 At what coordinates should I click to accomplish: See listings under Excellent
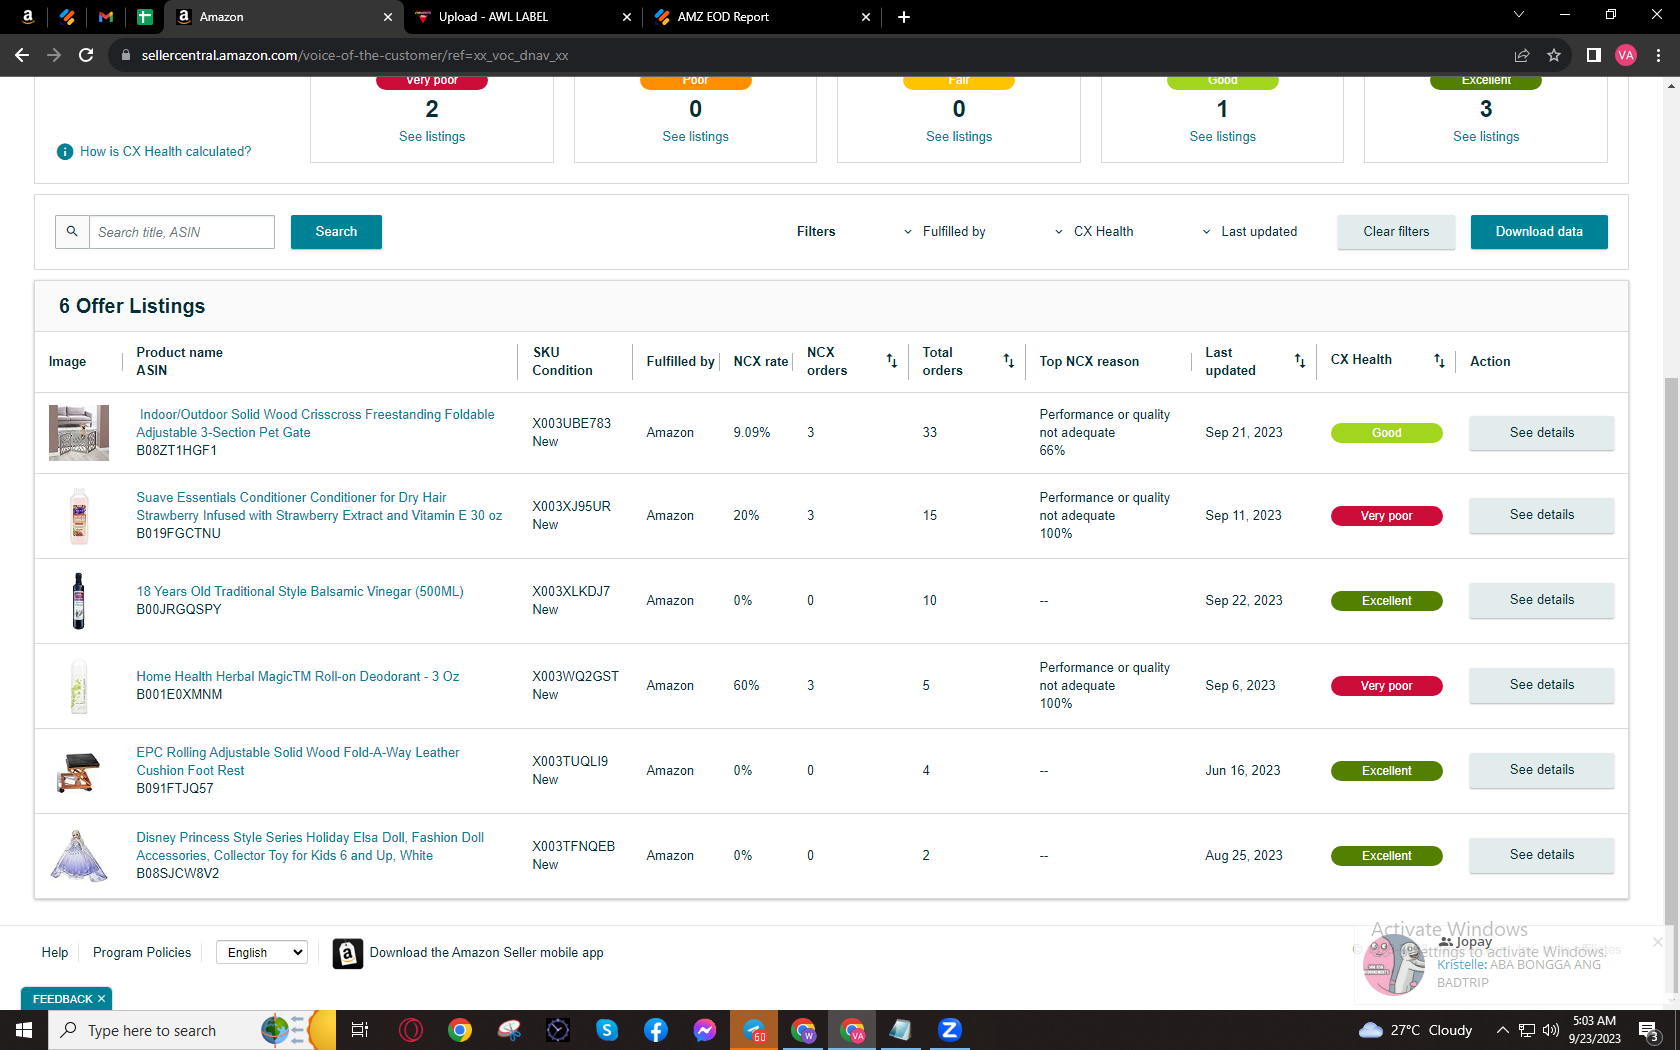tap(1486, 137)
